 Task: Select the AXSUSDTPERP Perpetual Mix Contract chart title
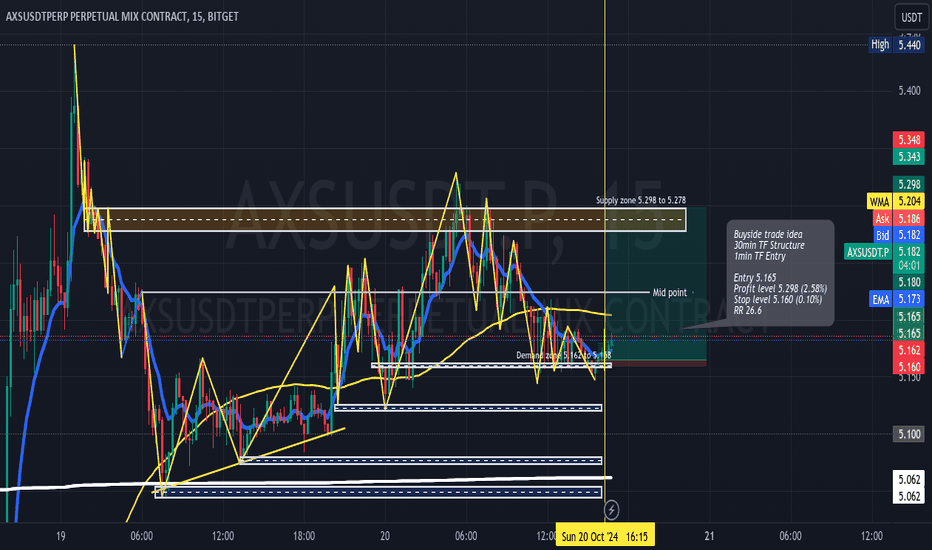(122, 17)
